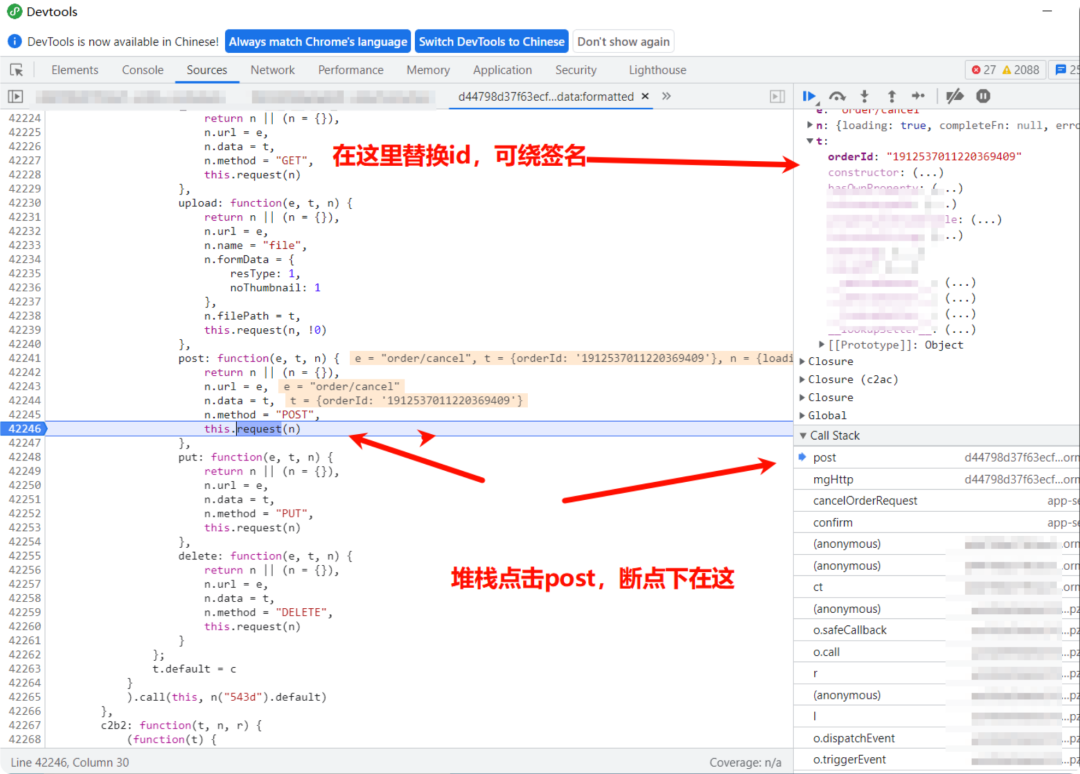Set breakpoint on line number 42241
This screenshot has height=774, width=1080.
(x=25, y=358)
